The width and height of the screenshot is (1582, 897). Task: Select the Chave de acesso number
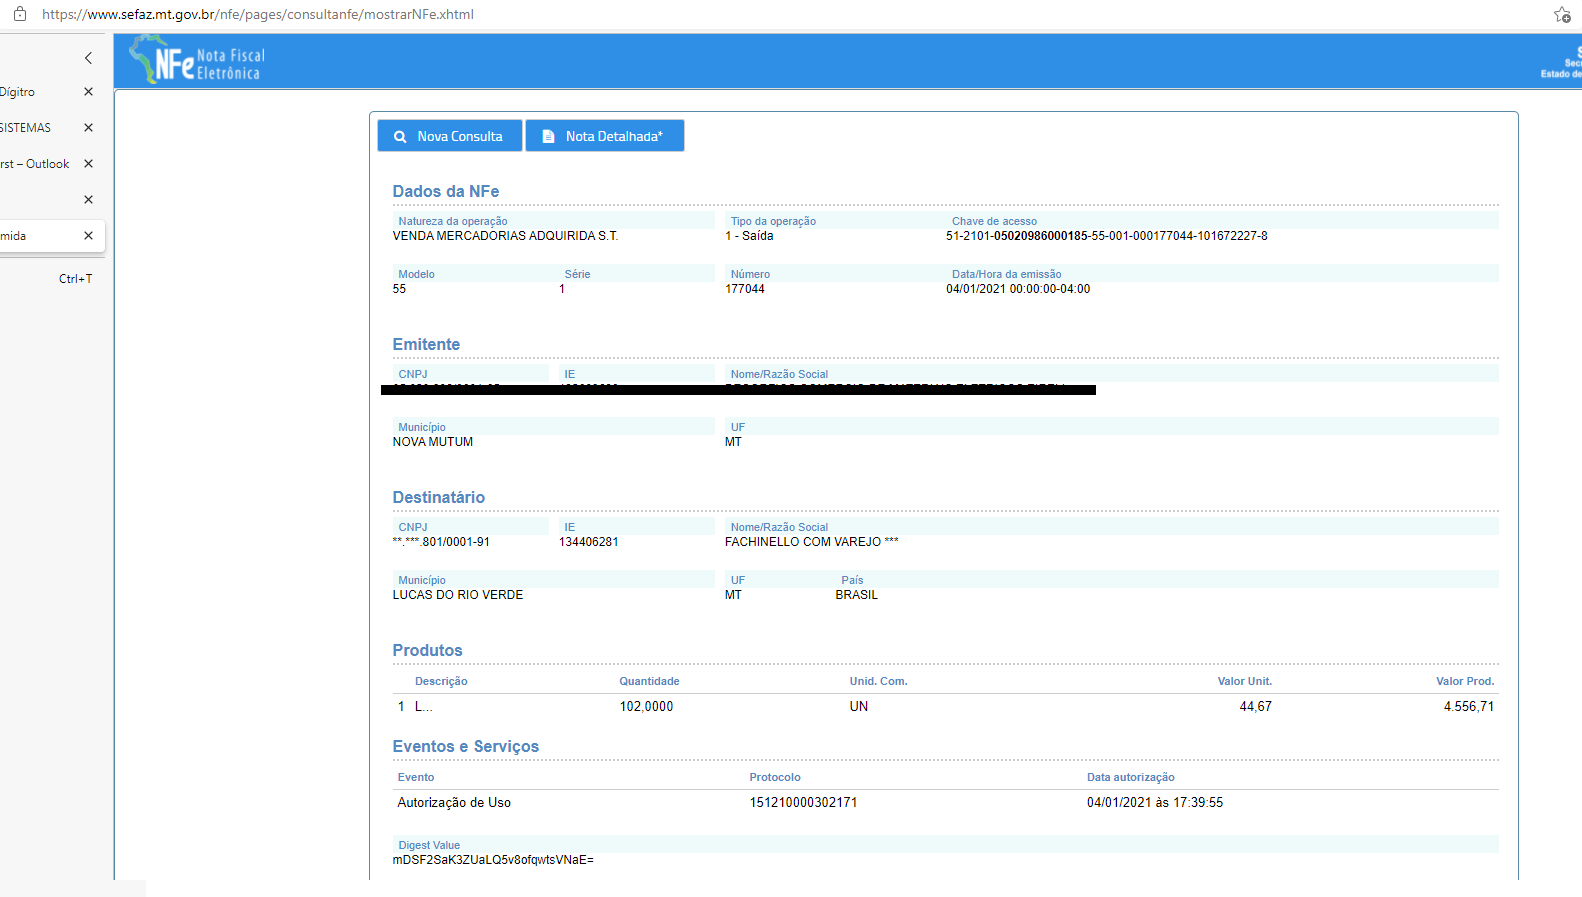tap(1107, 236)
